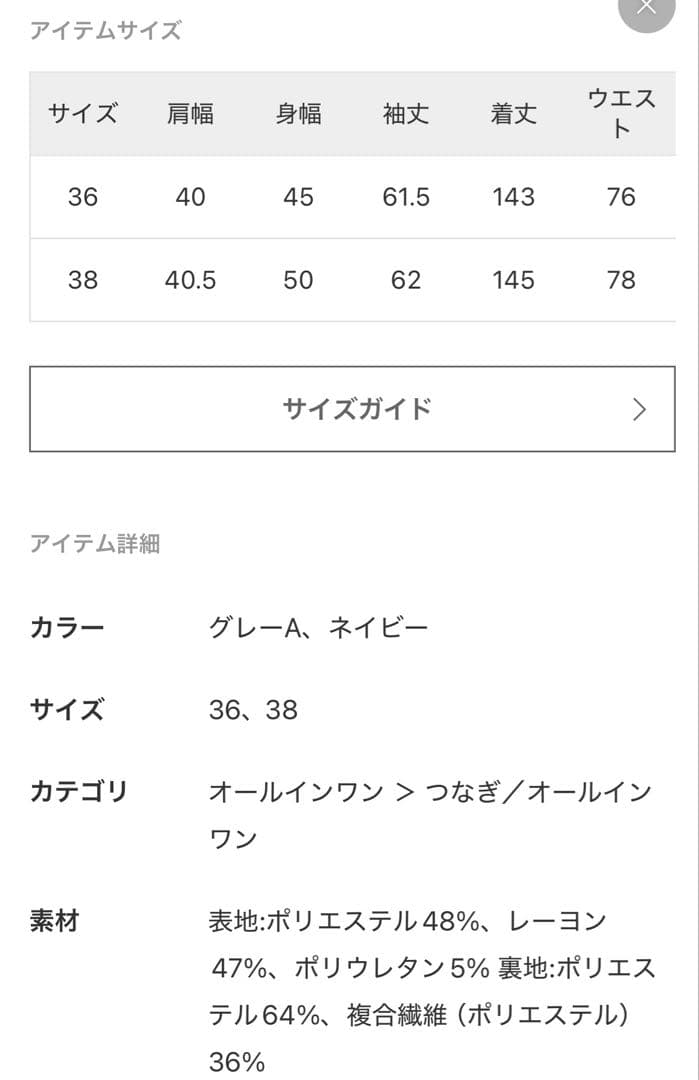Click the サイズ column header
The width and height of the screenshot is (699, 1080).
[x=84, y=114]
